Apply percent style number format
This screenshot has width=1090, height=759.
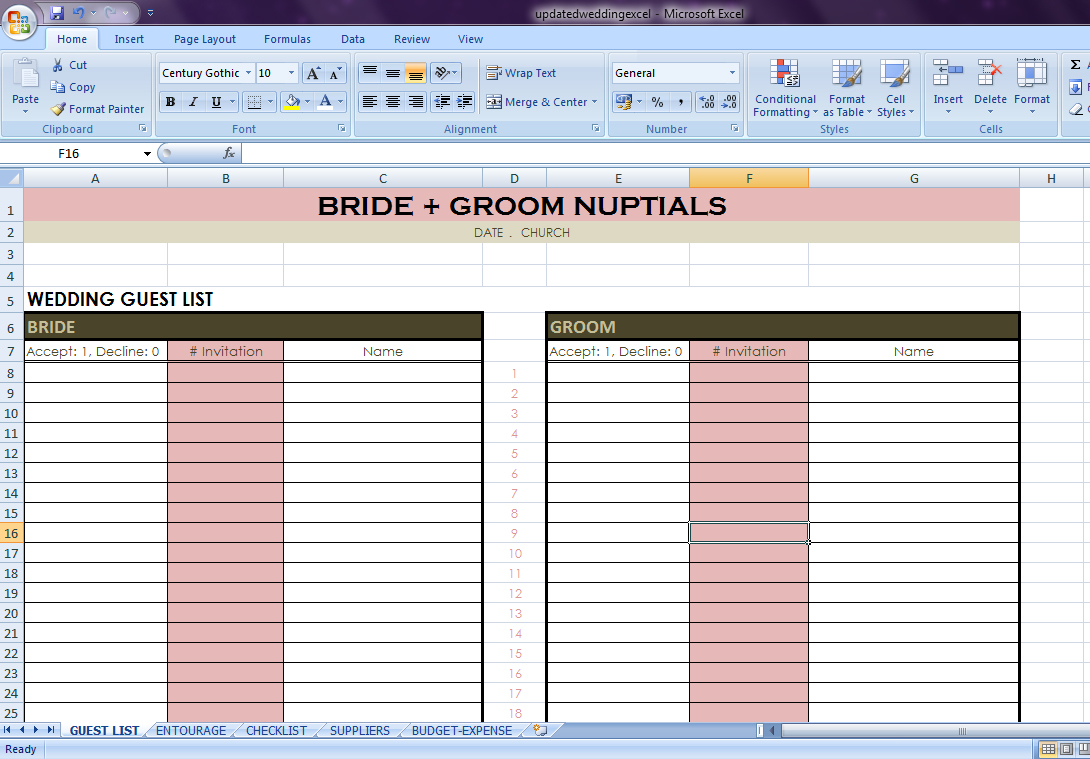tap(658, 102)
